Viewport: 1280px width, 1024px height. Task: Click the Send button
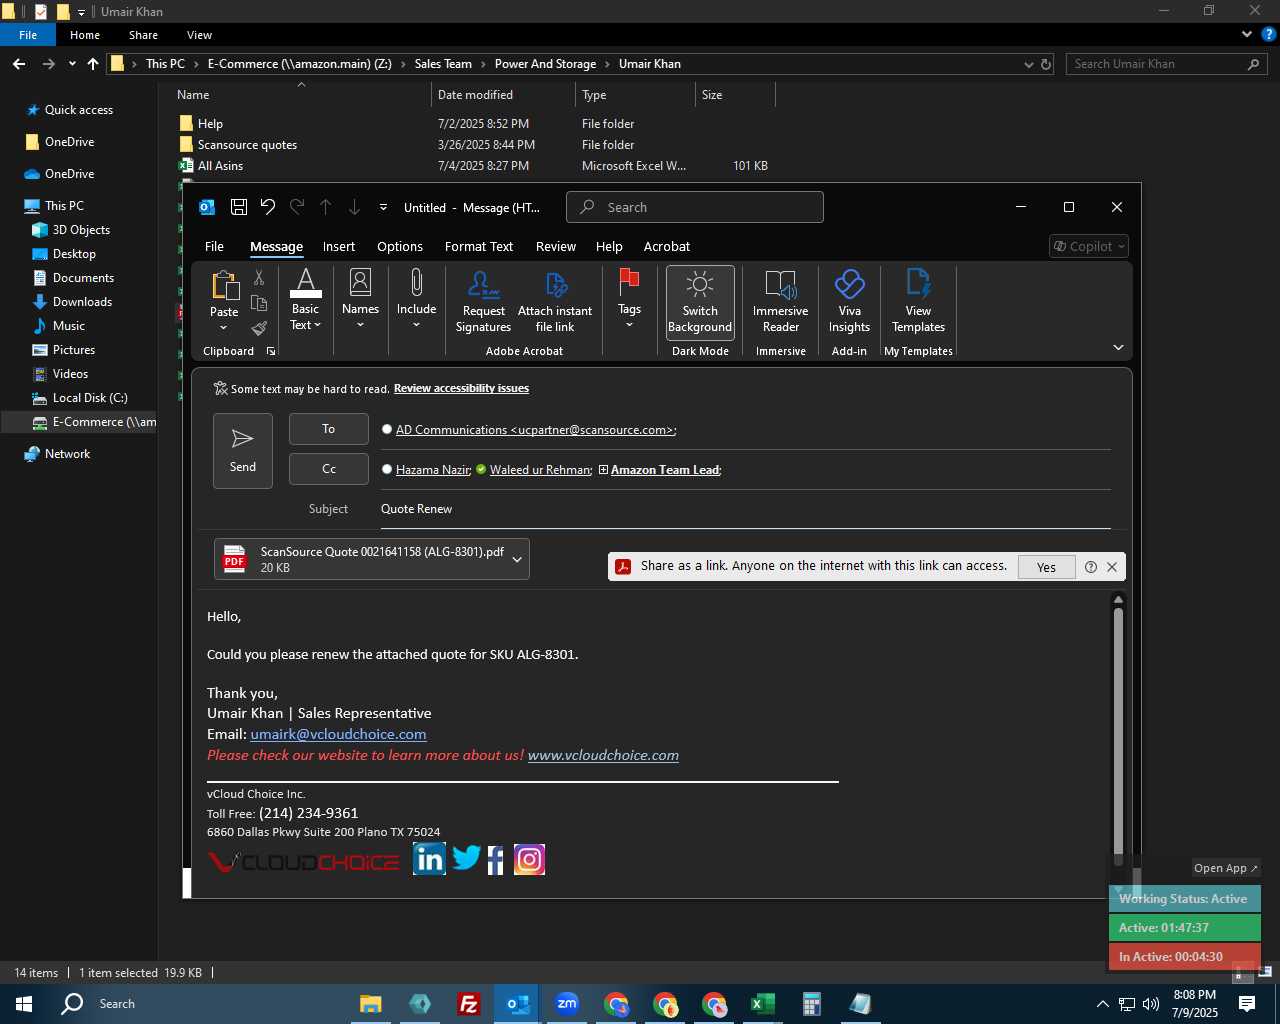click(243, 451)
